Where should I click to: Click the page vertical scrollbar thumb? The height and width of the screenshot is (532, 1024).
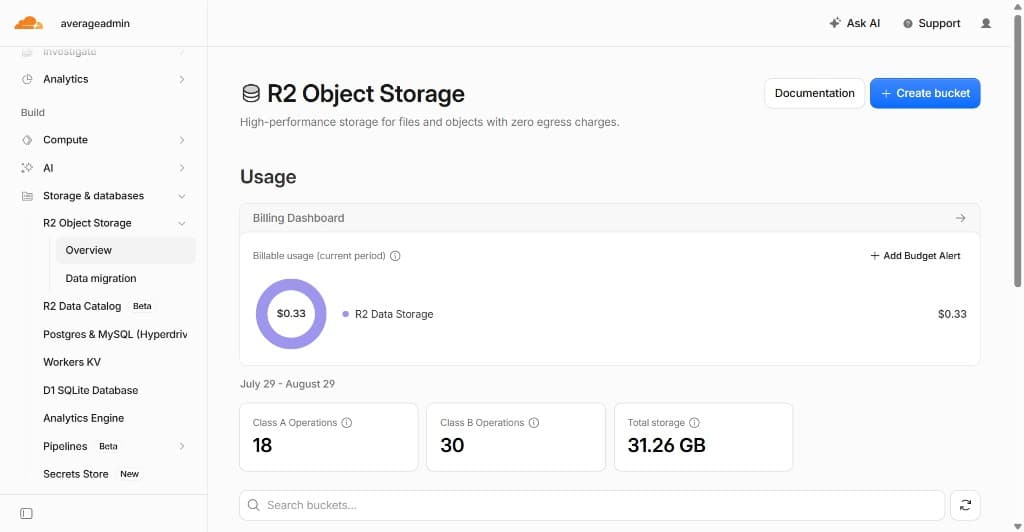(1017, 150)
